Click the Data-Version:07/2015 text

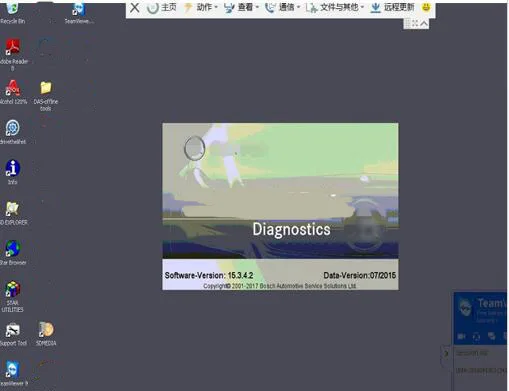pyautogui.click(x=360, y=275)
